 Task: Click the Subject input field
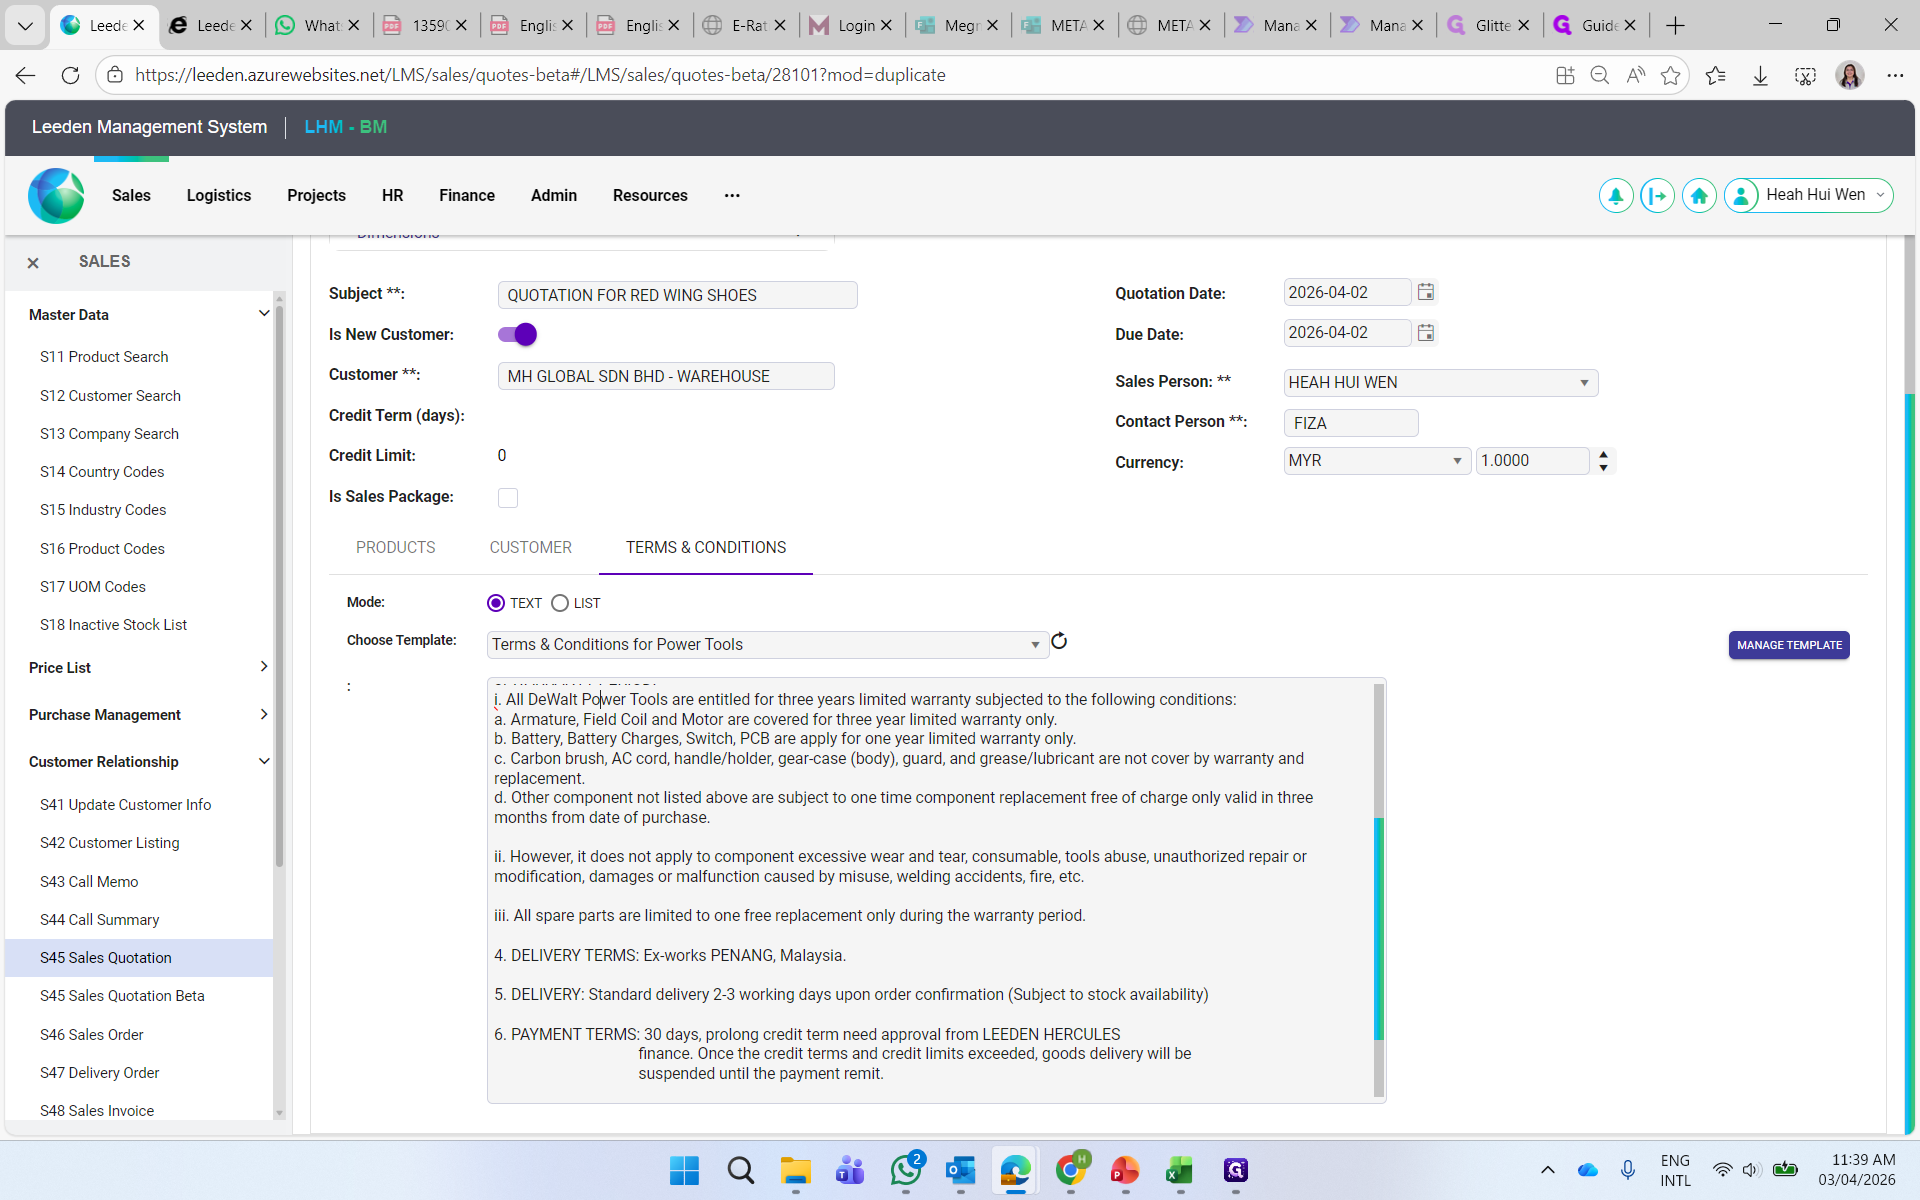(677, 295)
